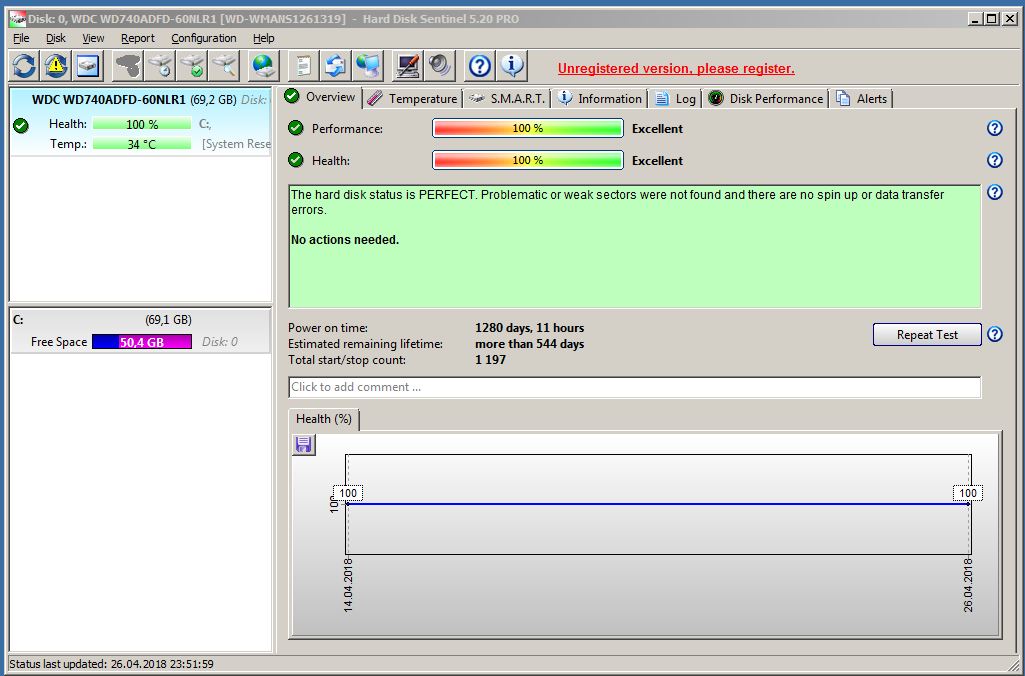Click the monitor with pen toolbar icon
The image size is (1025, 676).
407,66
